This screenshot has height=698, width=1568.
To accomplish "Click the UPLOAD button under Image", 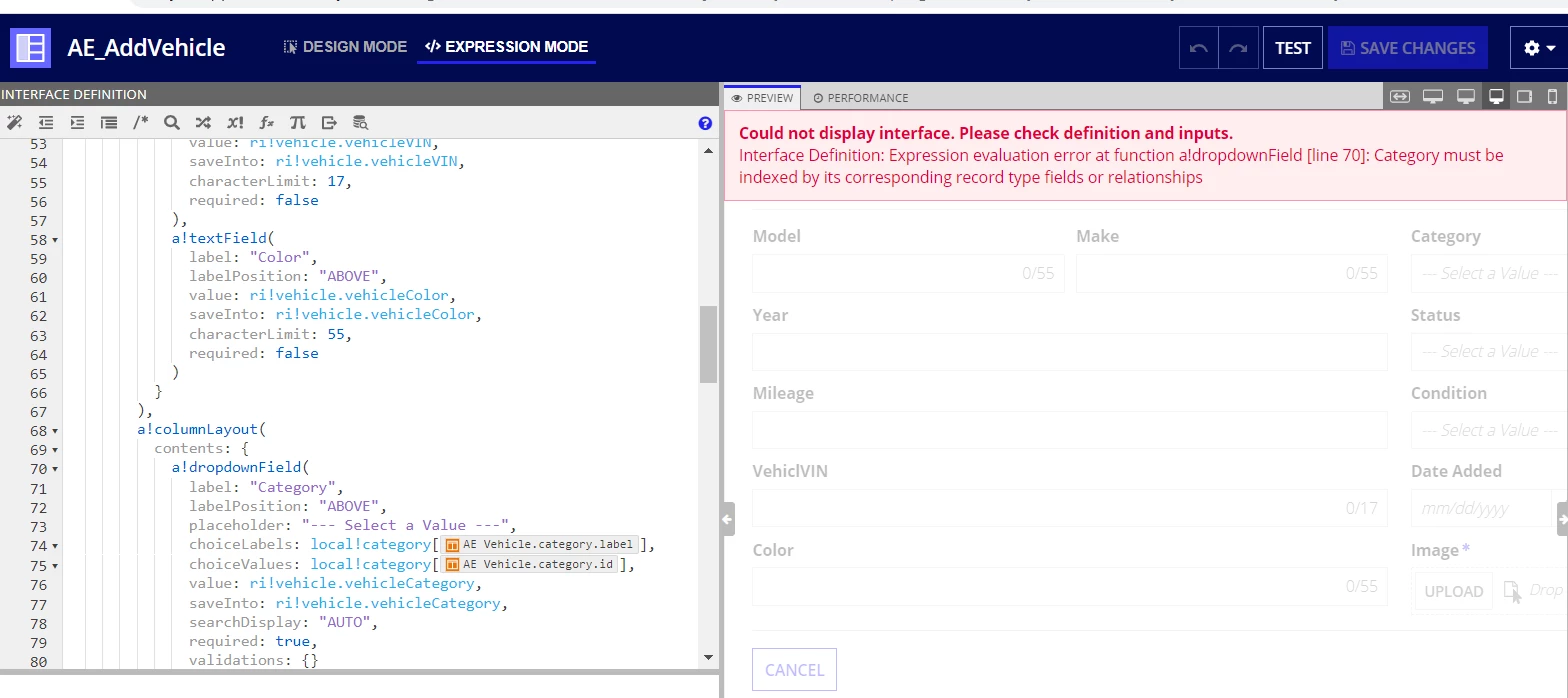I will (x=1453, y=591).
